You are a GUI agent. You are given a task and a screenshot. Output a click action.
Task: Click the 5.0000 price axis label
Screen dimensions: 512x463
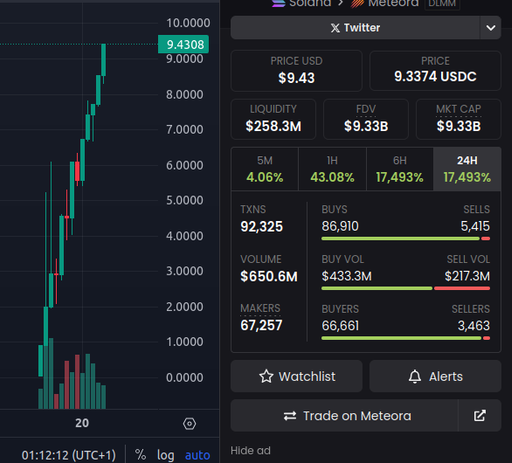(185, 200)
